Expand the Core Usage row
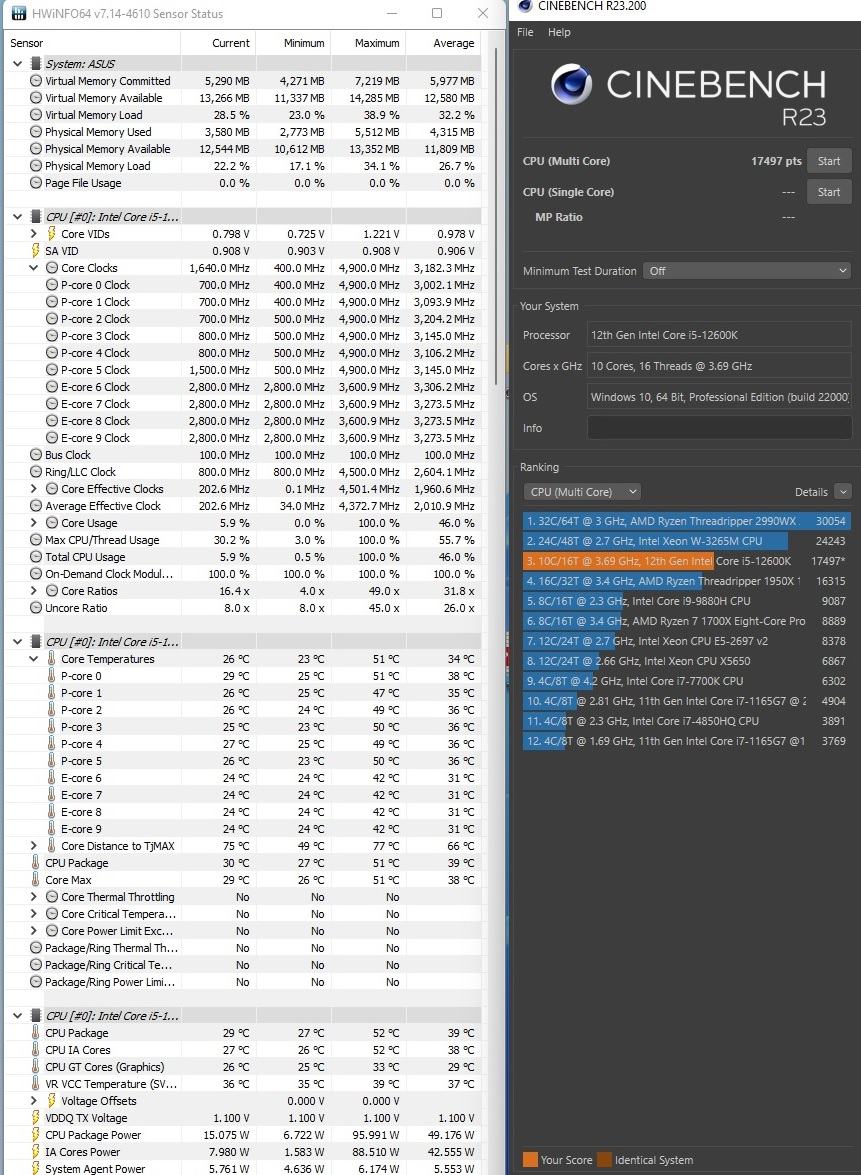 tap(34, 523)
